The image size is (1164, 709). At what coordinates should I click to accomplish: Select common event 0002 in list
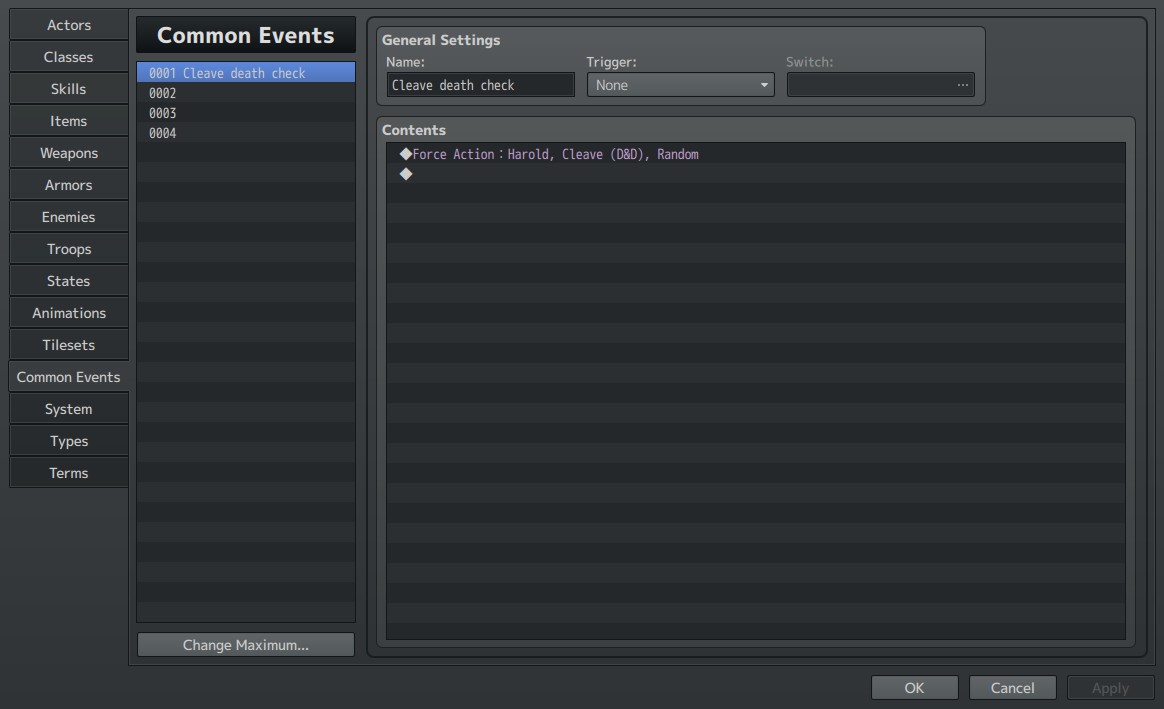click(x=246, y=93)
